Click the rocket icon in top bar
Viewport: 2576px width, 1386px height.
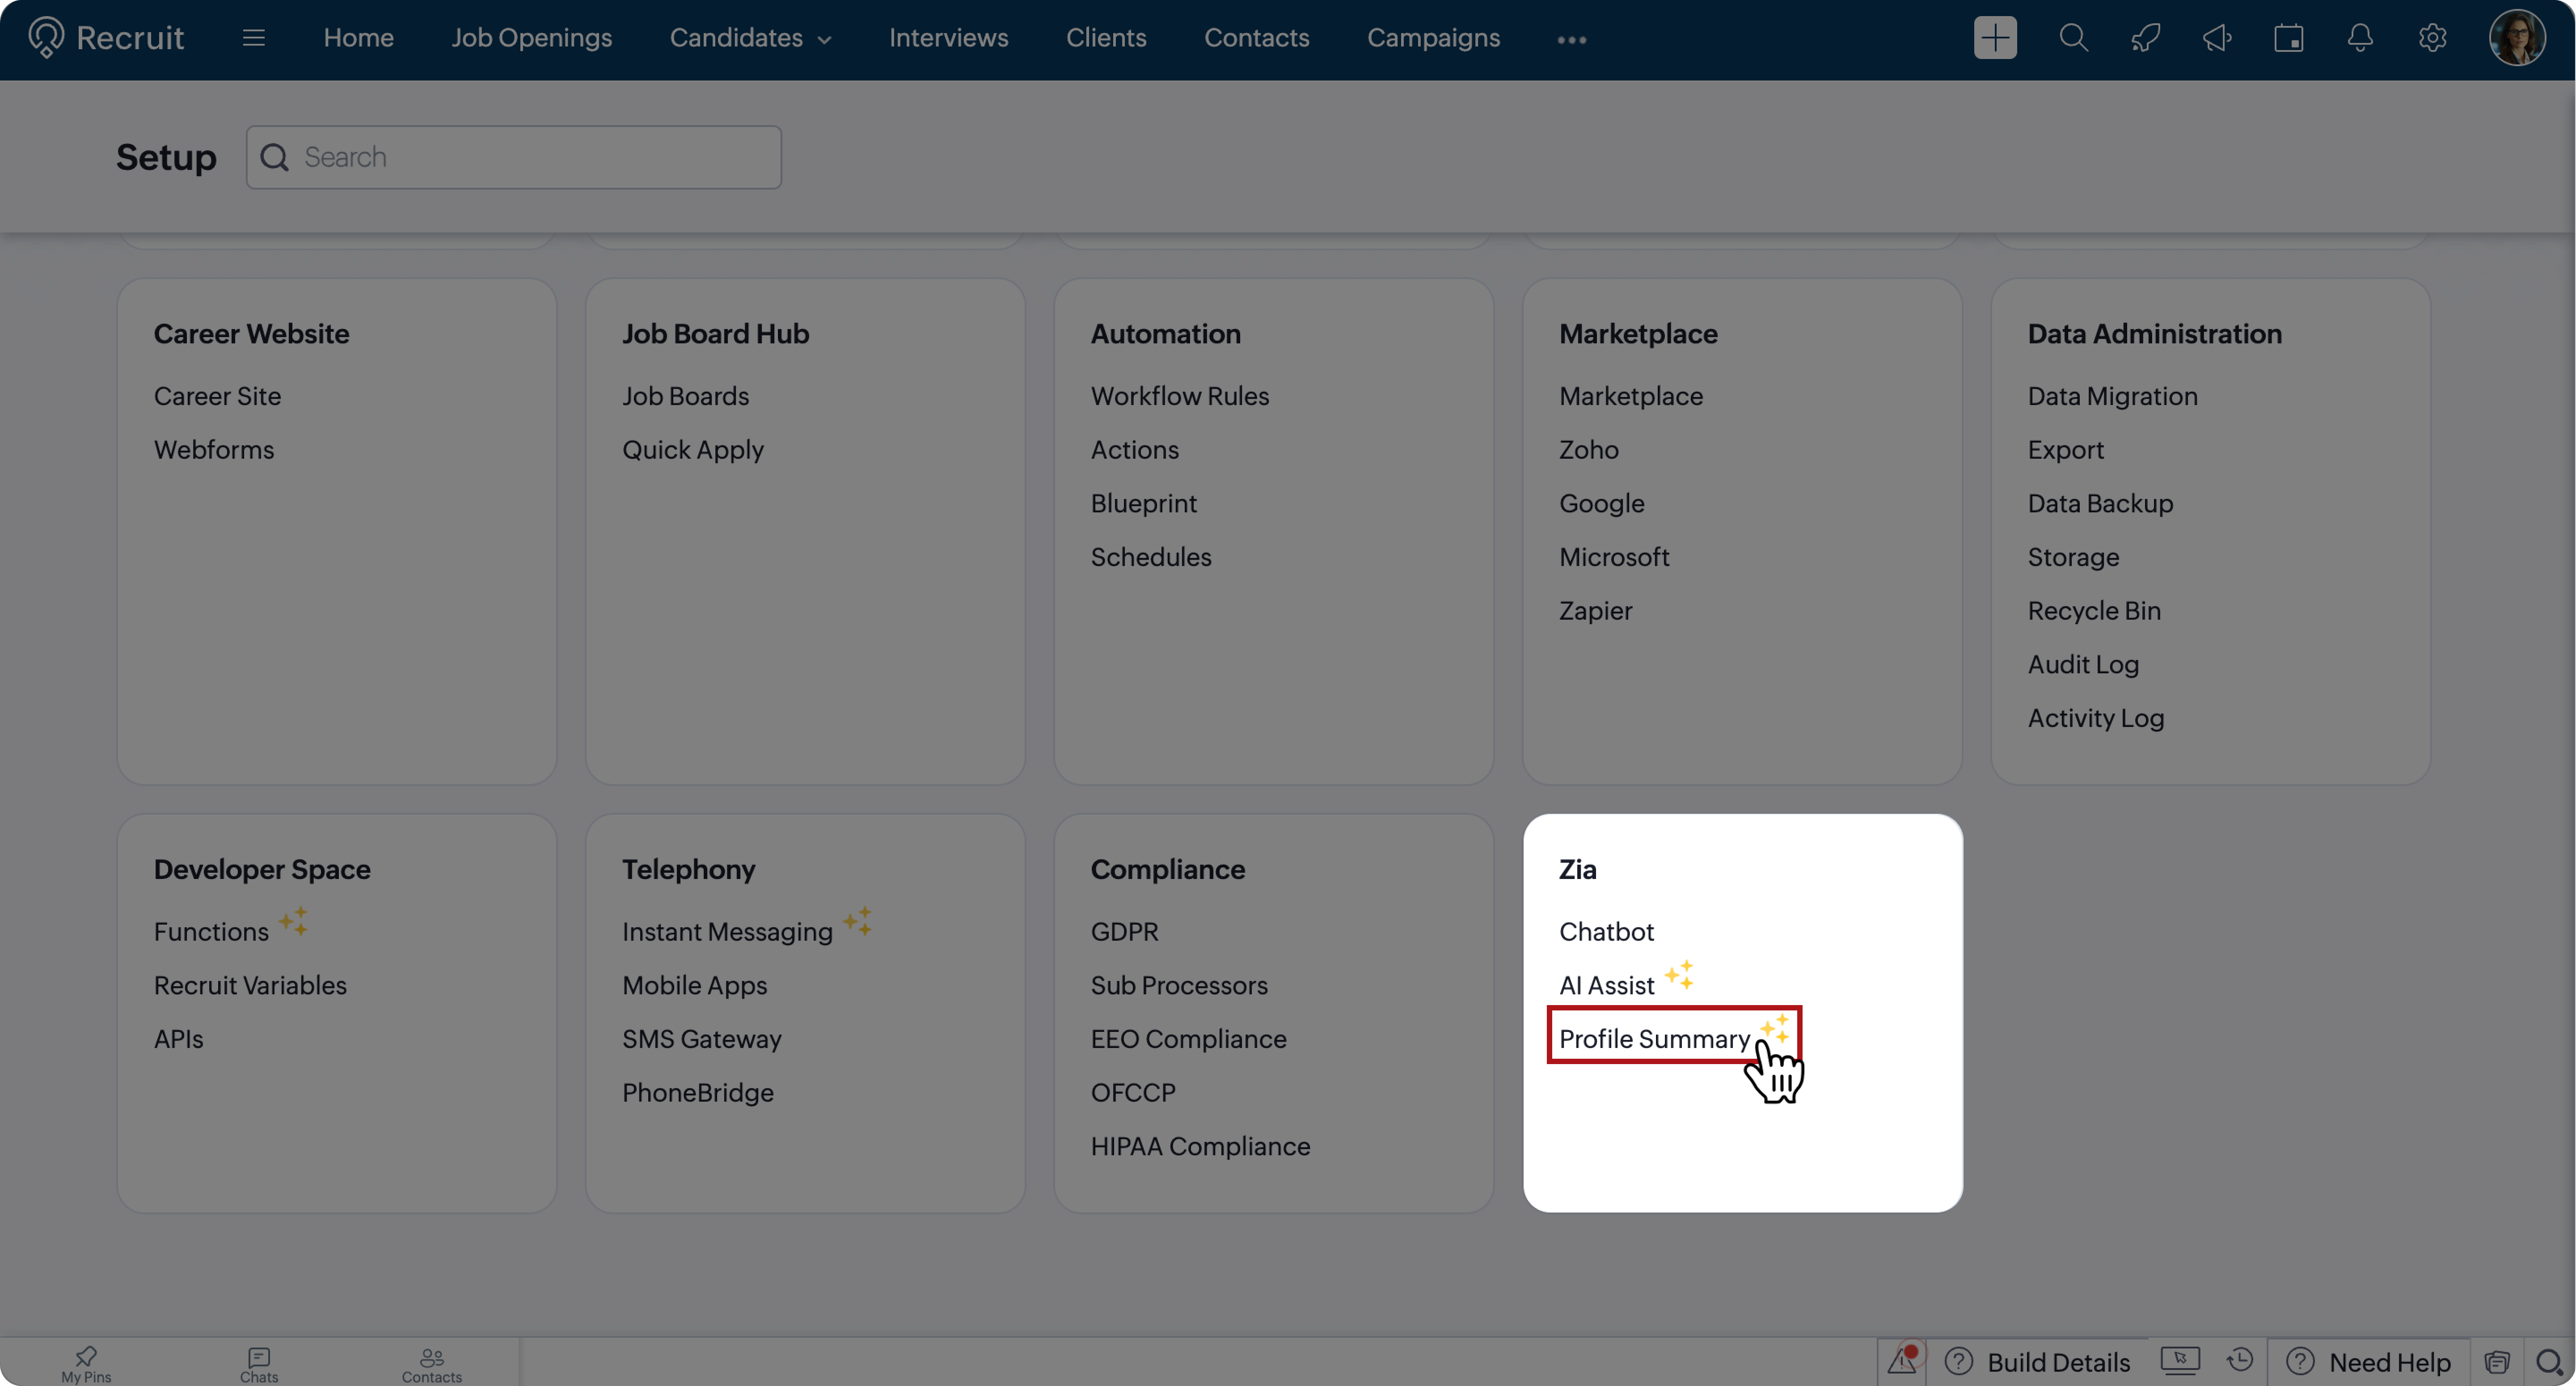(x=2145, y=38)
